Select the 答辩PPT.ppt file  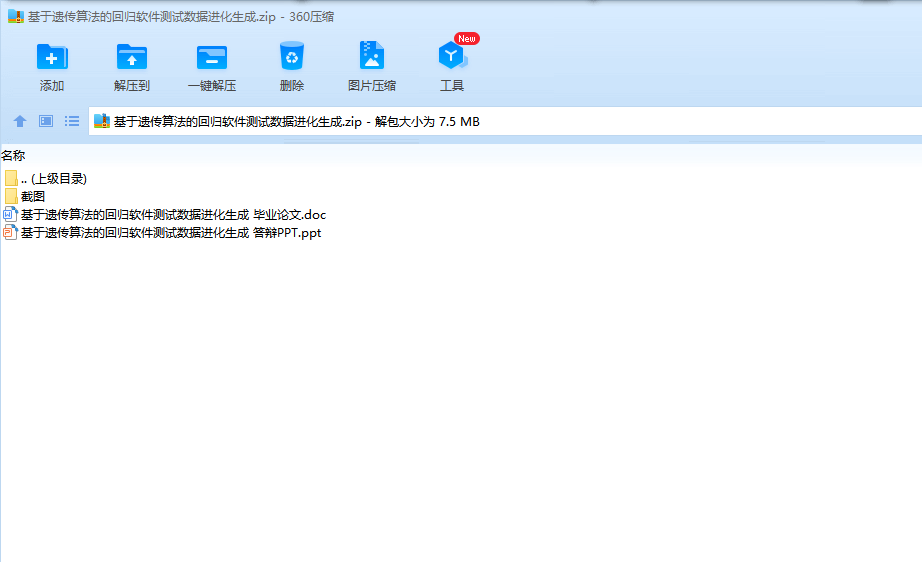click(162, 233)
